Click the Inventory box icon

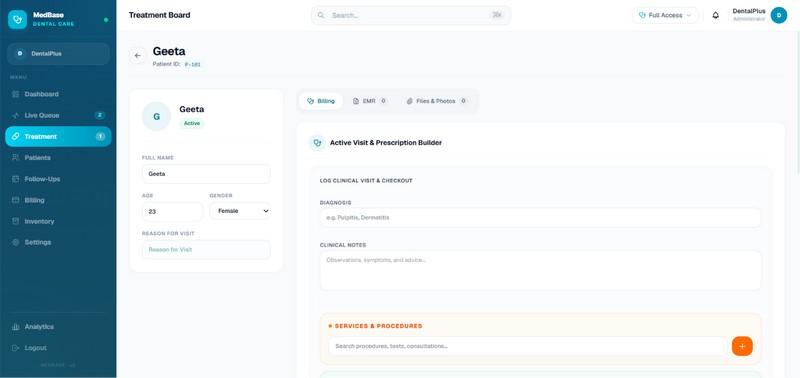[15, 221]
